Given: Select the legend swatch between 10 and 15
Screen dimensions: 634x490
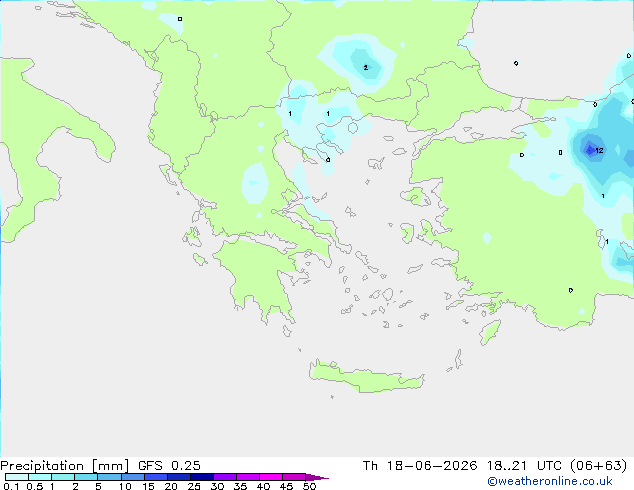Looking at the screenshot, I should click(132, 477).
